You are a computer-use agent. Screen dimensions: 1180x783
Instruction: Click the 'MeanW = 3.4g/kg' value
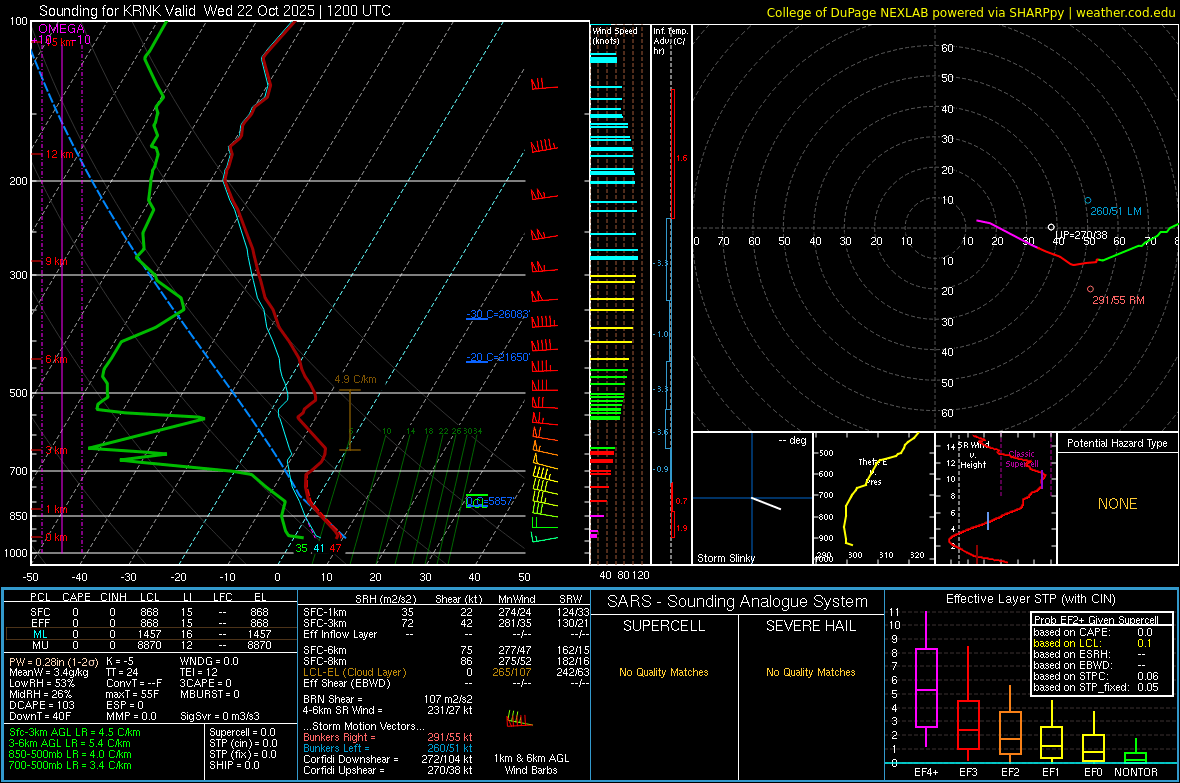48,672
